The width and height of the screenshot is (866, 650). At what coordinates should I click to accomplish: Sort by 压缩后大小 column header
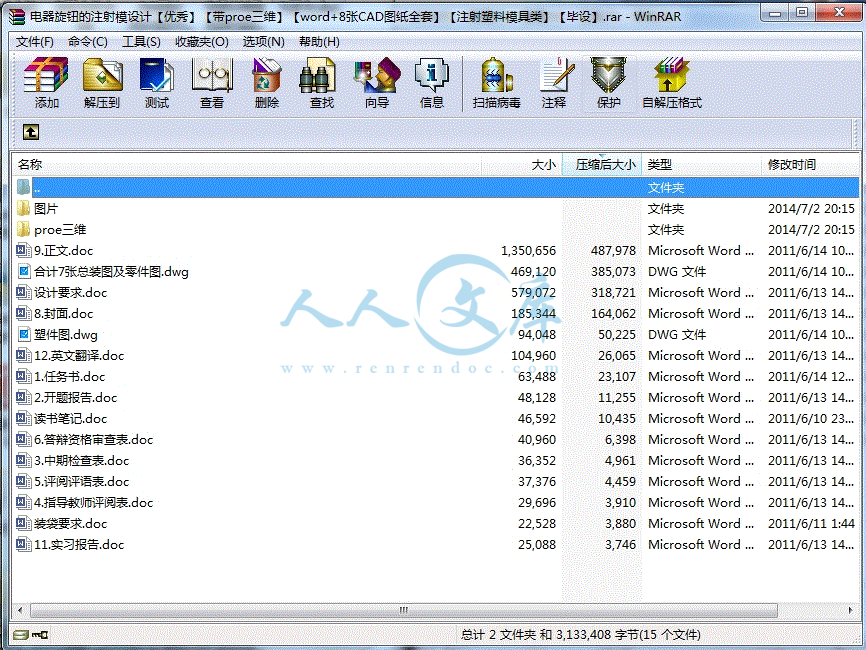[601, 165]
